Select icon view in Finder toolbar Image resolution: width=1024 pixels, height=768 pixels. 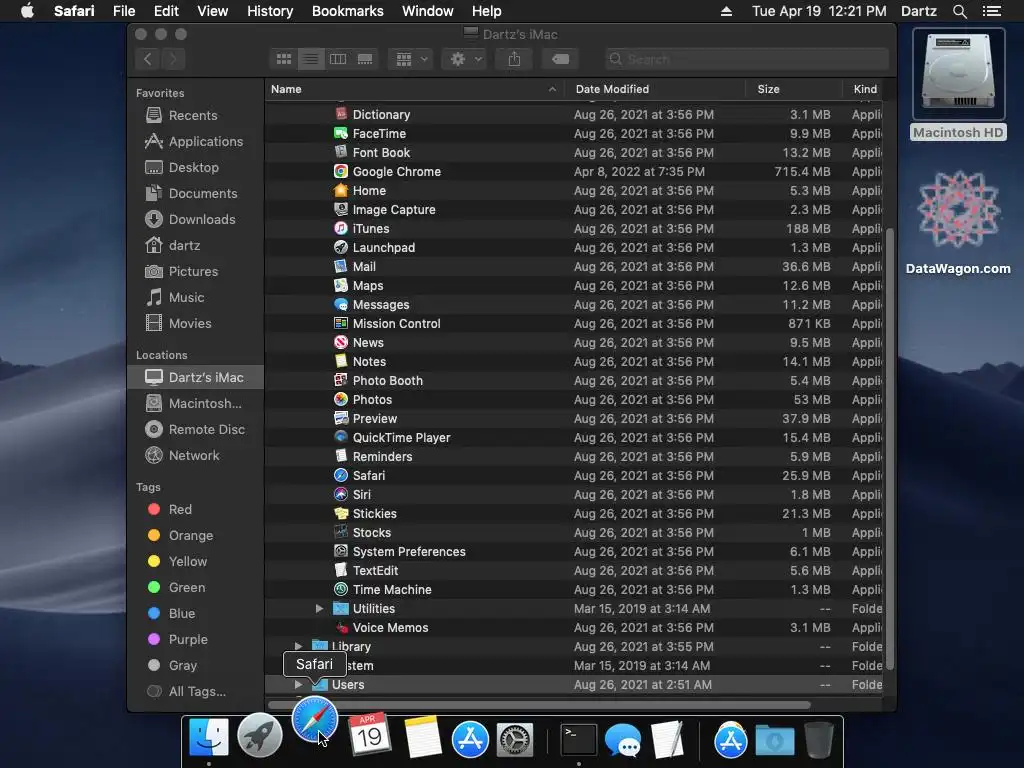pyautogui.click(x=283, y=59)
